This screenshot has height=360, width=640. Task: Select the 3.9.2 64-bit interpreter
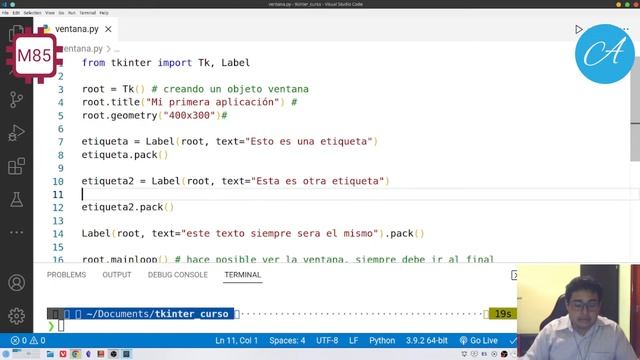pos(427,340)
